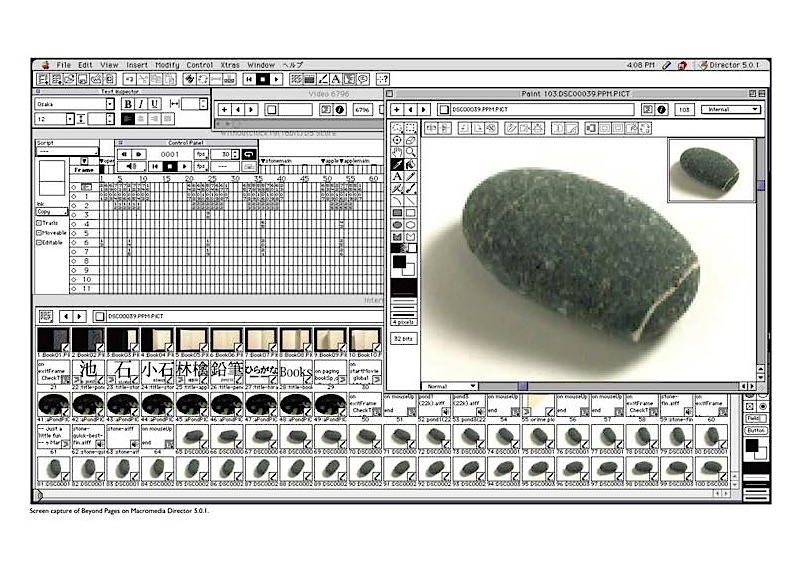
Task: Select the Eraser tool in Paint palette
Action: click(x=410, y=140)
